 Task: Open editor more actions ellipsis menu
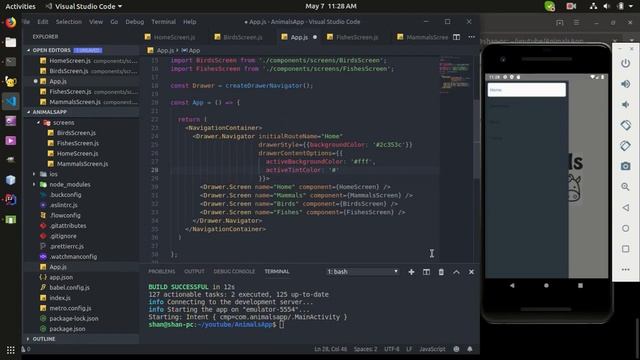[x=471, y=37]
